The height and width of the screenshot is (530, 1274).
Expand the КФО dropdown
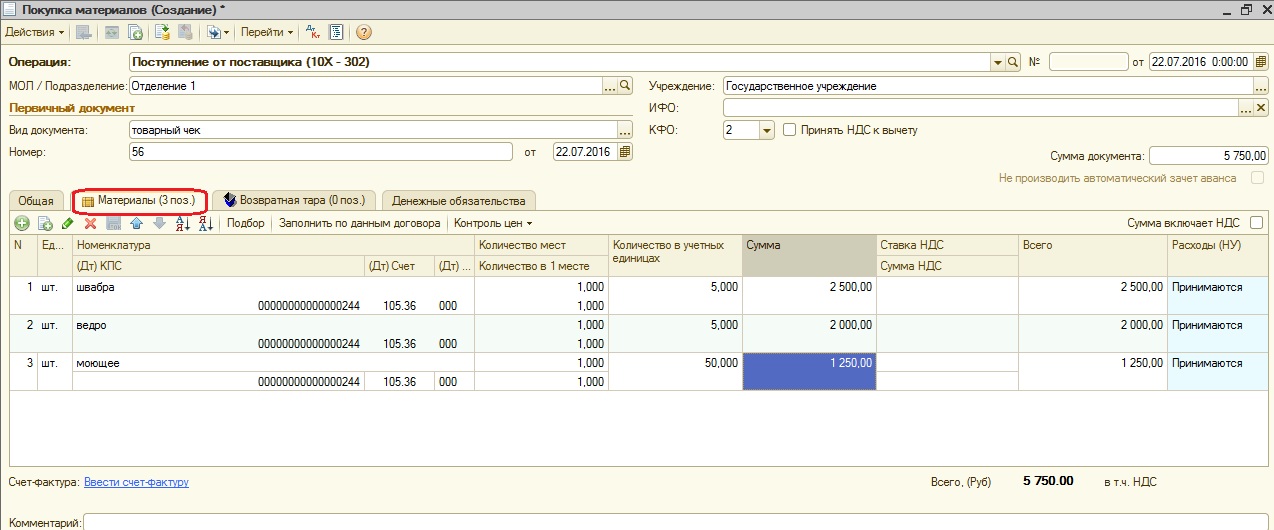point(767,130)
